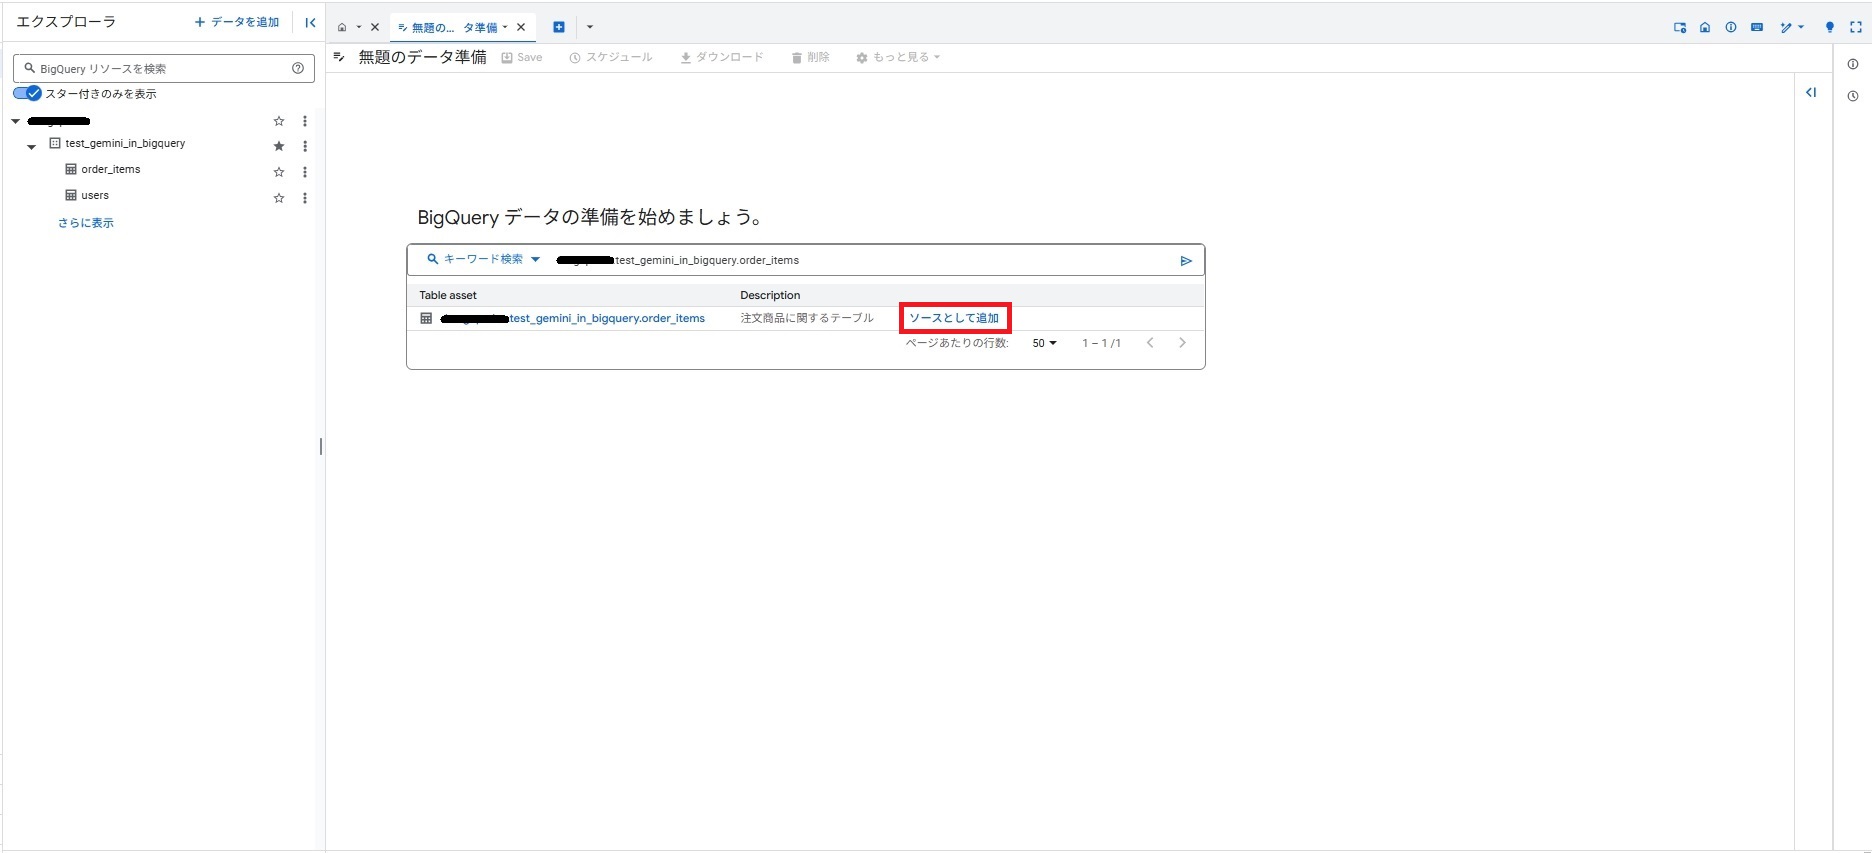Open the もっと見る menu

coord(898,57)
